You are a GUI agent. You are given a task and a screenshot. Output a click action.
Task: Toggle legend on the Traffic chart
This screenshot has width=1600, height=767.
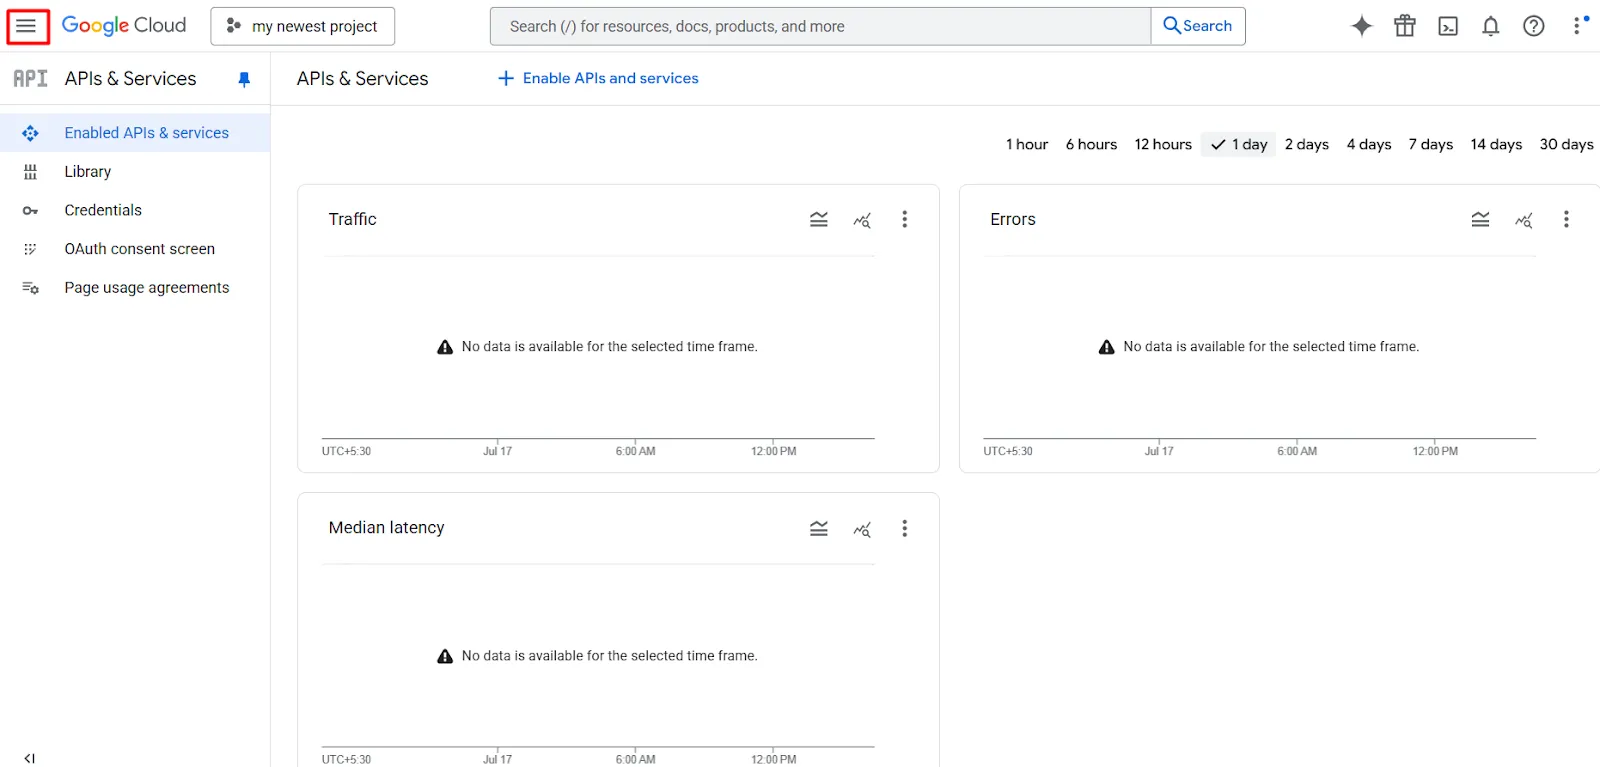pyautogui.click(x=819, y=220)
